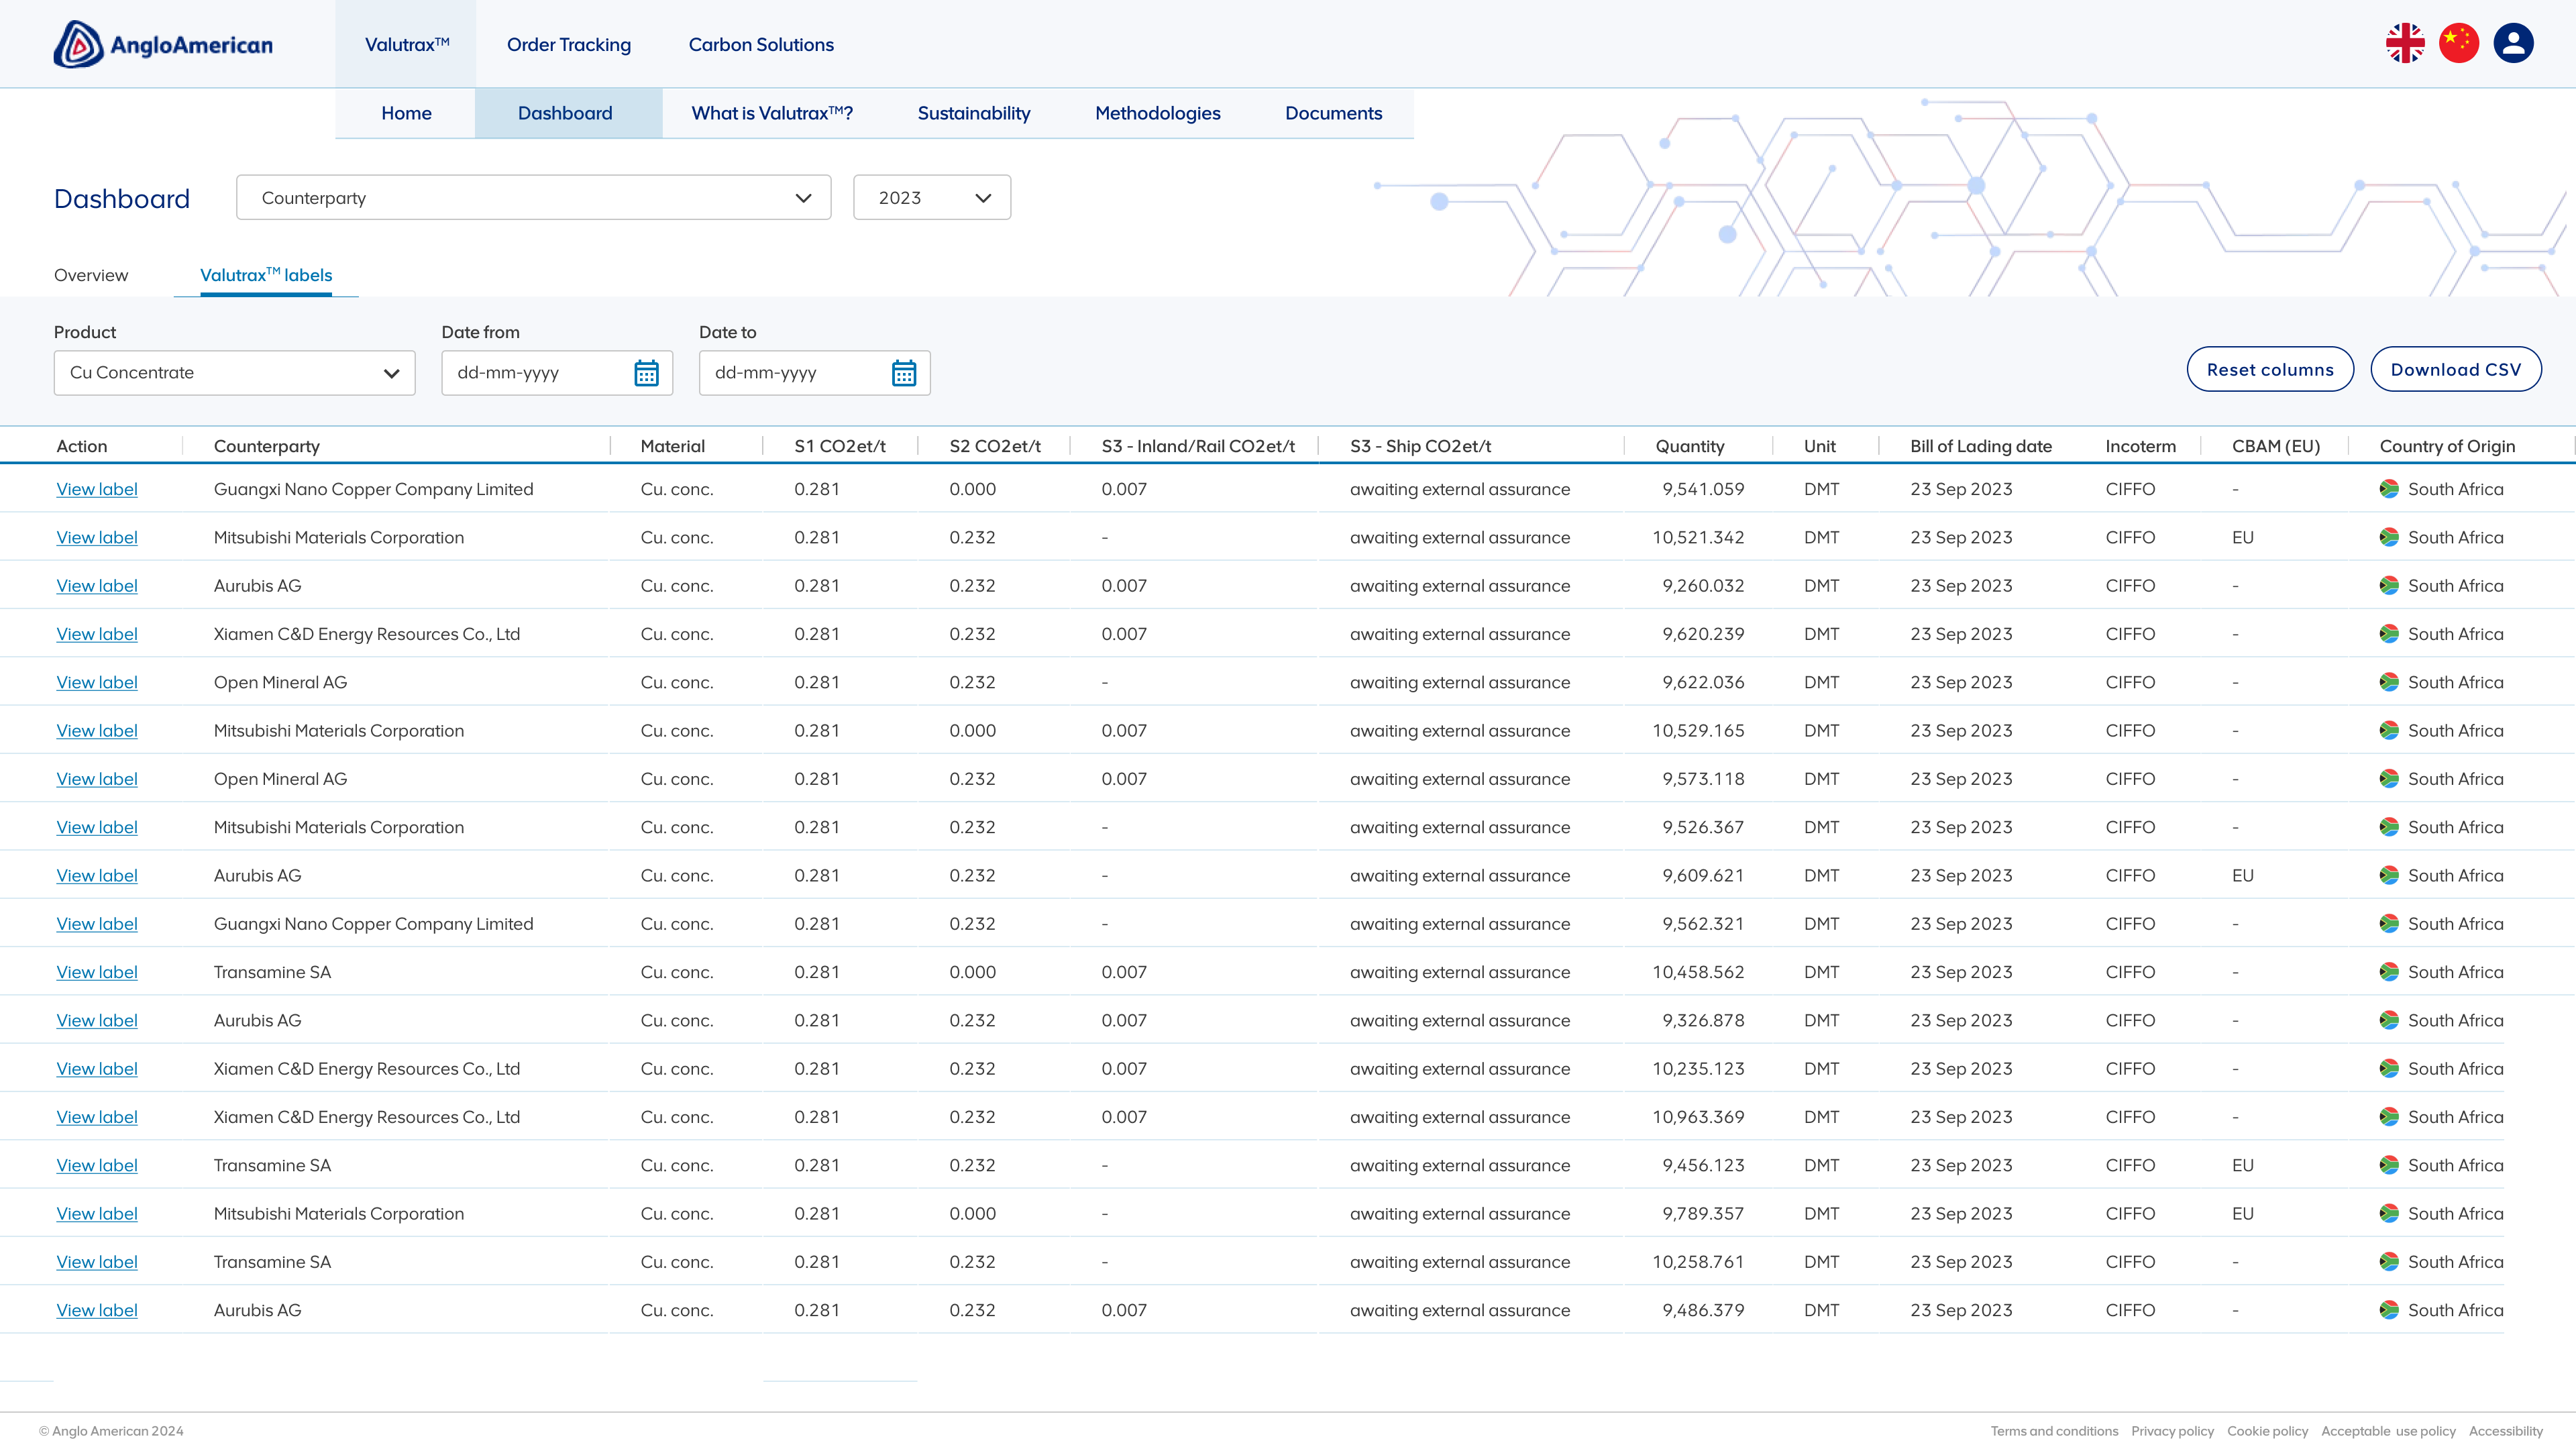Switch language with the China flag icon
The height and width of the screenshot is (1449, 2576).
tap(2459, 43)
